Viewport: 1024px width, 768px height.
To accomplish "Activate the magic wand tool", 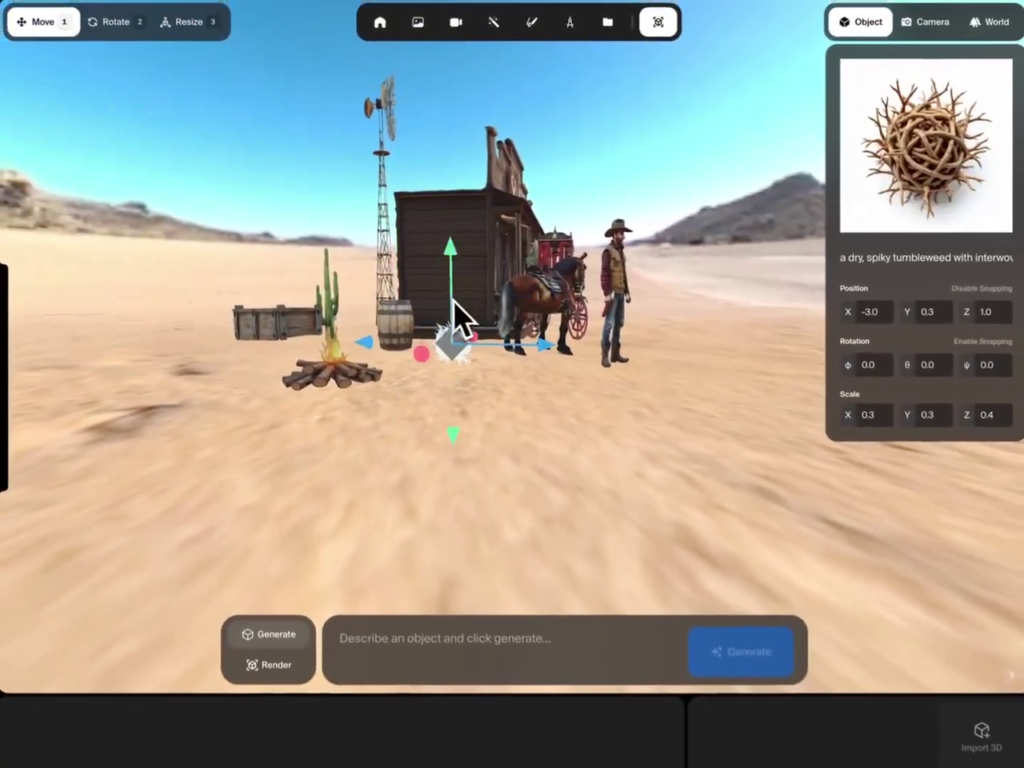I will (494, 22).
